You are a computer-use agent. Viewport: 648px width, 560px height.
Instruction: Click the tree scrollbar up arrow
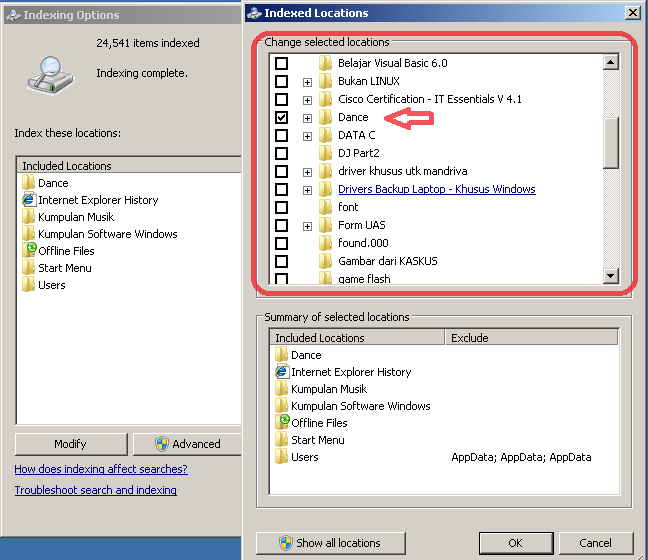(611, 62)
